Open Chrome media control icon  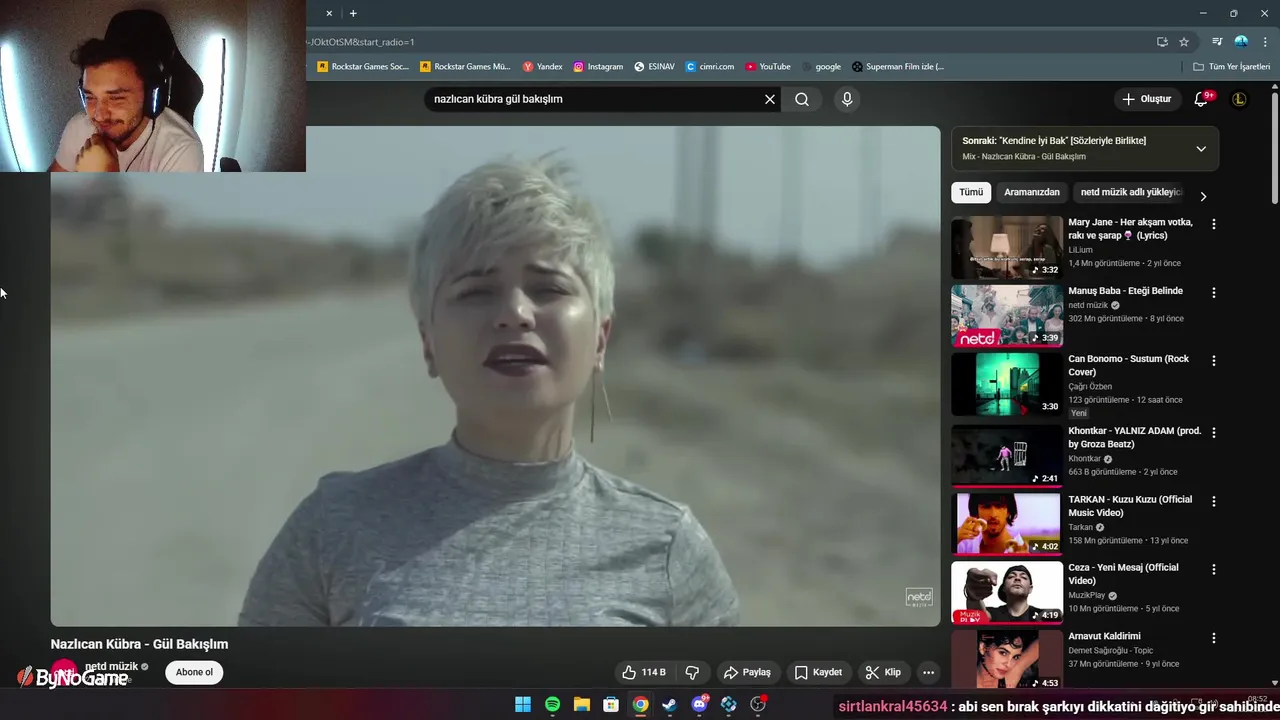(1217, 42)
